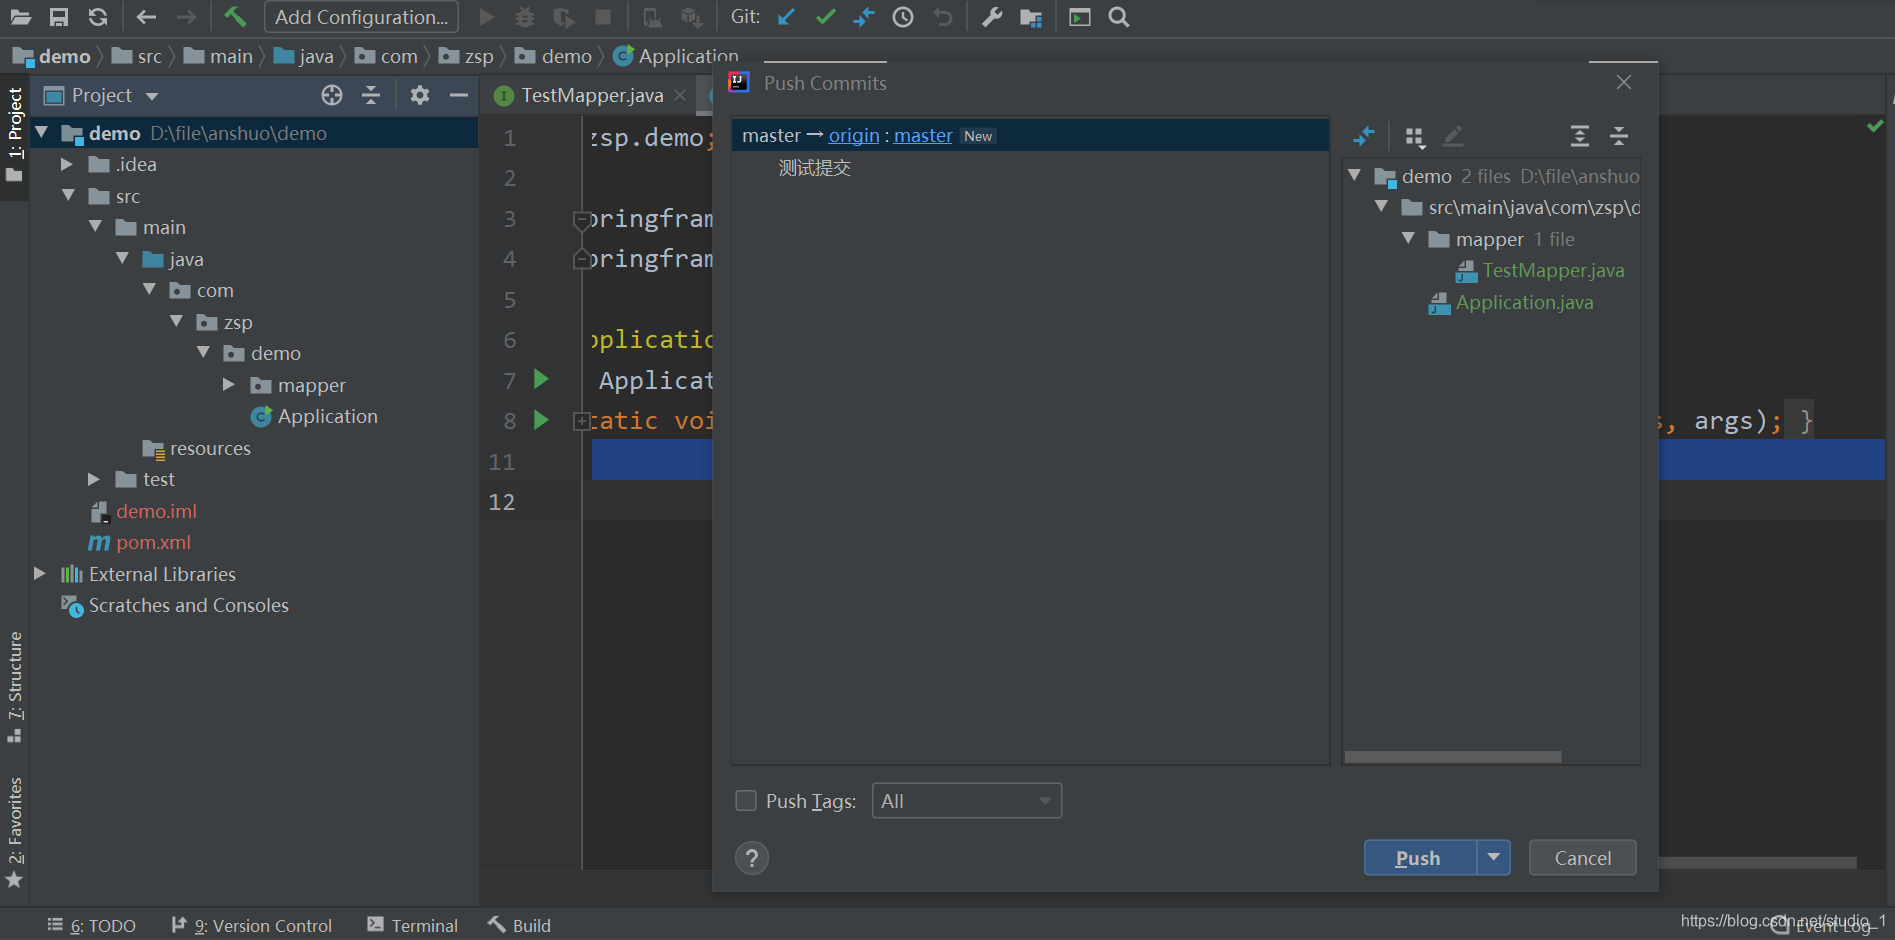The width and height of the screenshot is (1895, 940).
Task: Collapse the src folder node
Action: [68, 195]
